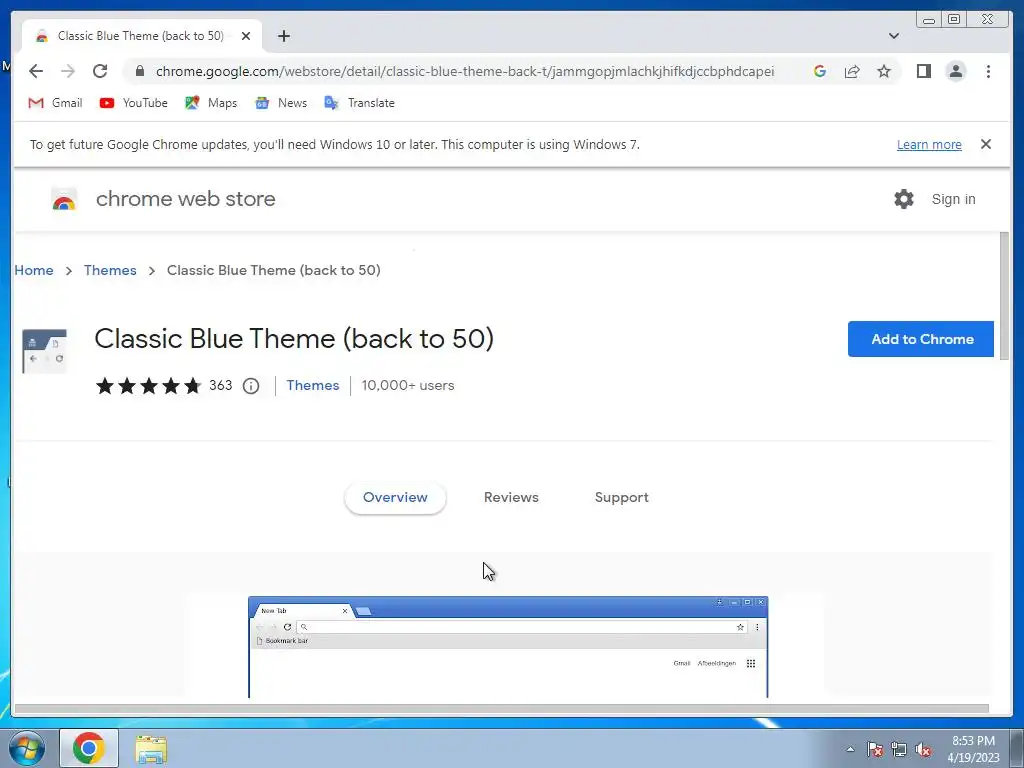This screenshot has height=768, width=1024.
Task: Click the theme preview screenshot
Action: coord(508,647)
